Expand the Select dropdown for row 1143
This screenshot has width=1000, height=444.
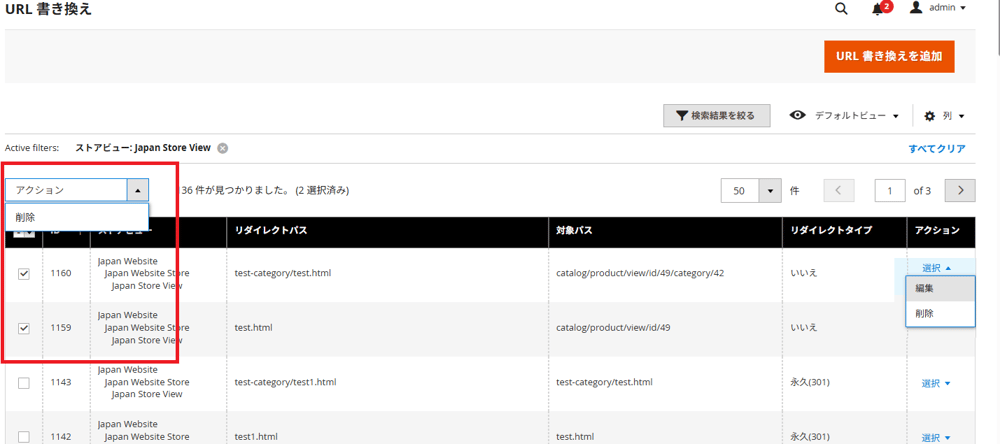click(x=935, y=383)
